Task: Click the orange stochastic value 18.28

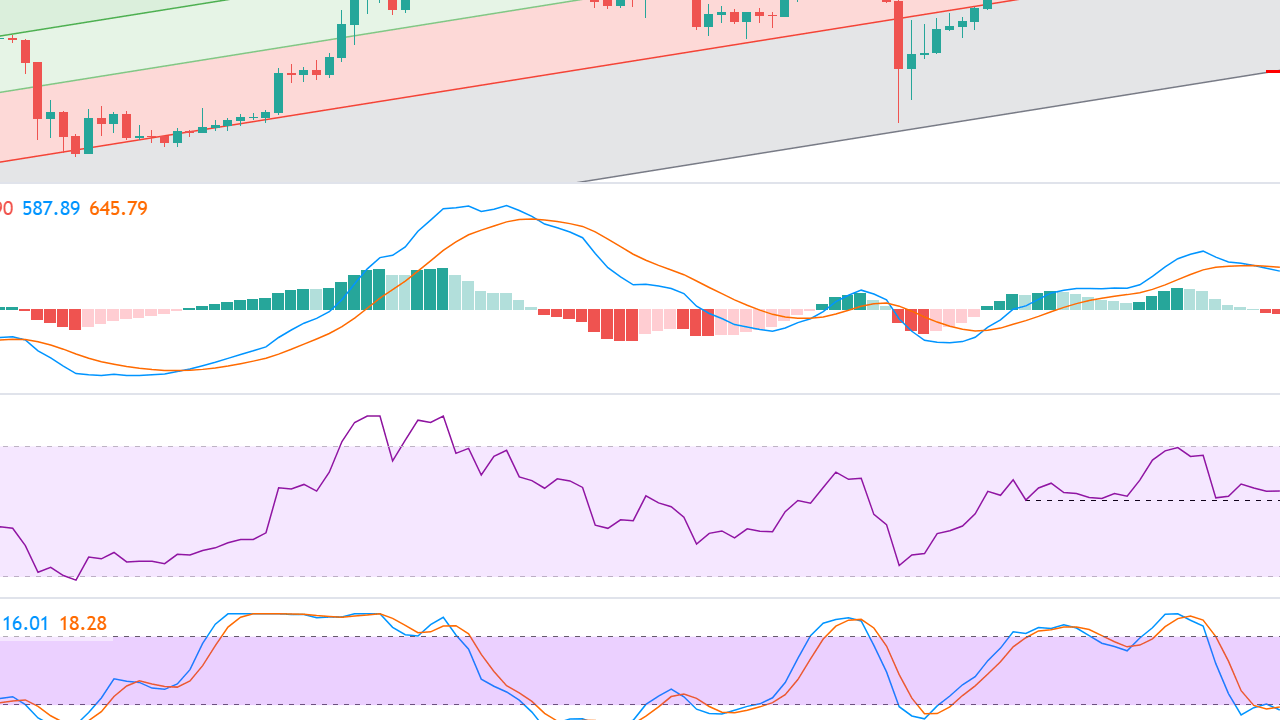Action: [x=83, y=624]
